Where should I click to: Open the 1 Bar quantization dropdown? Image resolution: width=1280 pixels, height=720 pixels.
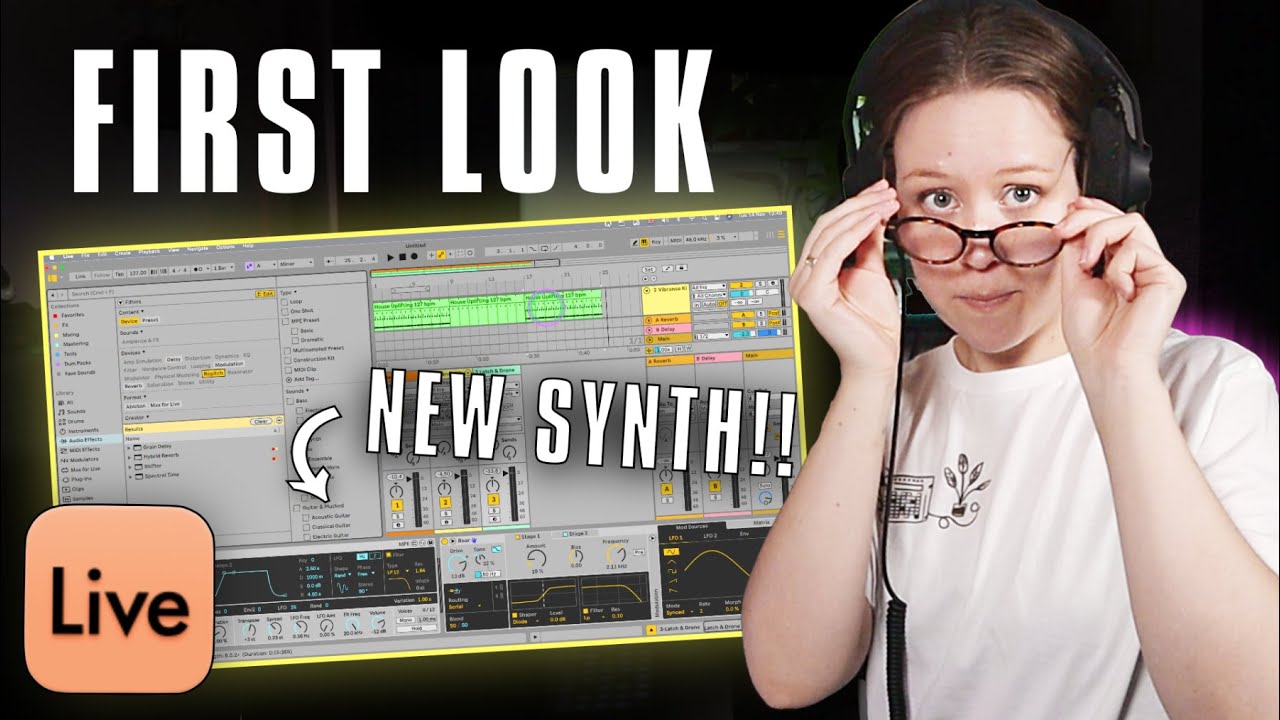[x=224, y=268]
